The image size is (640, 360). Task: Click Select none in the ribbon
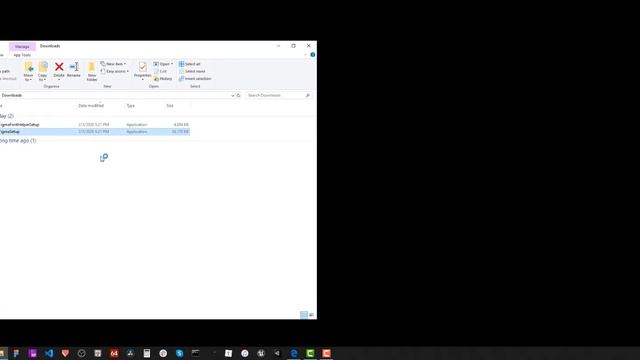click(x=192, y=71)
